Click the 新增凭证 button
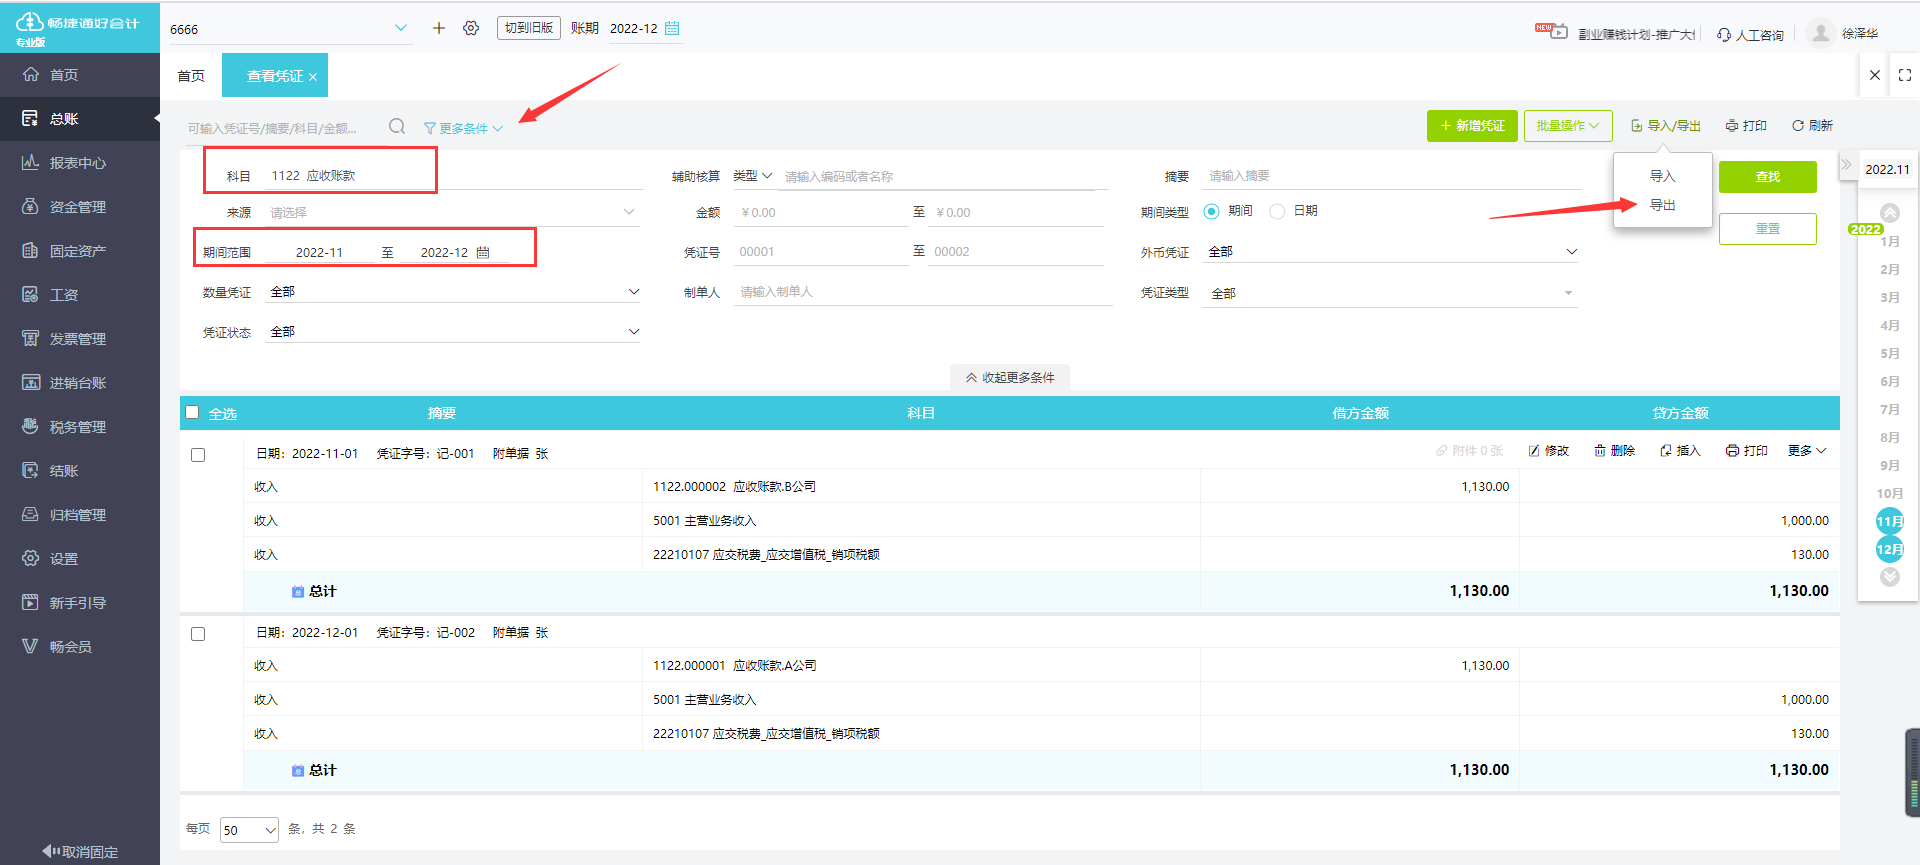 tap(1471, 126)
